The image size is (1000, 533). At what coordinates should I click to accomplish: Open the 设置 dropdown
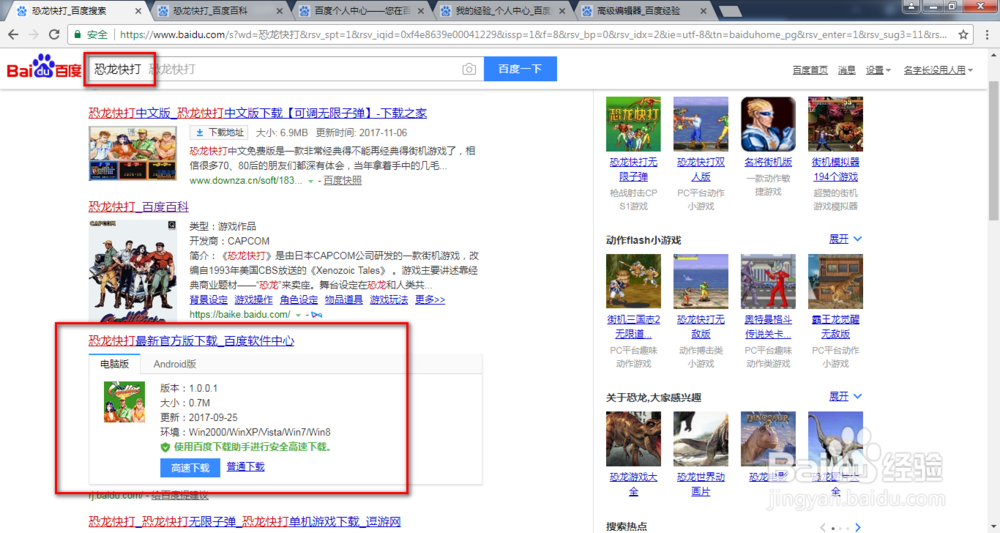[x=878, y=70]
